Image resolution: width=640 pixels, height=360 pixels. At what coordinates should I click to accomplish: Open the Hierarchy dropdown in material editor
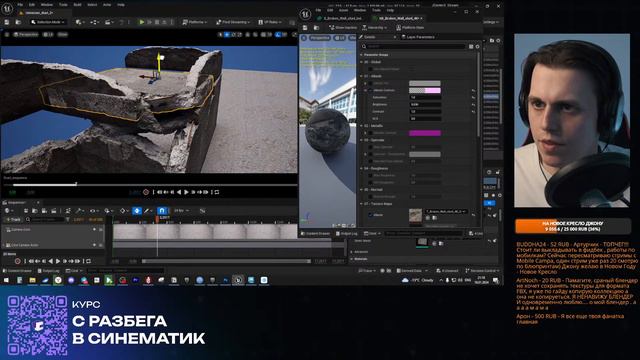pos(375,27)
